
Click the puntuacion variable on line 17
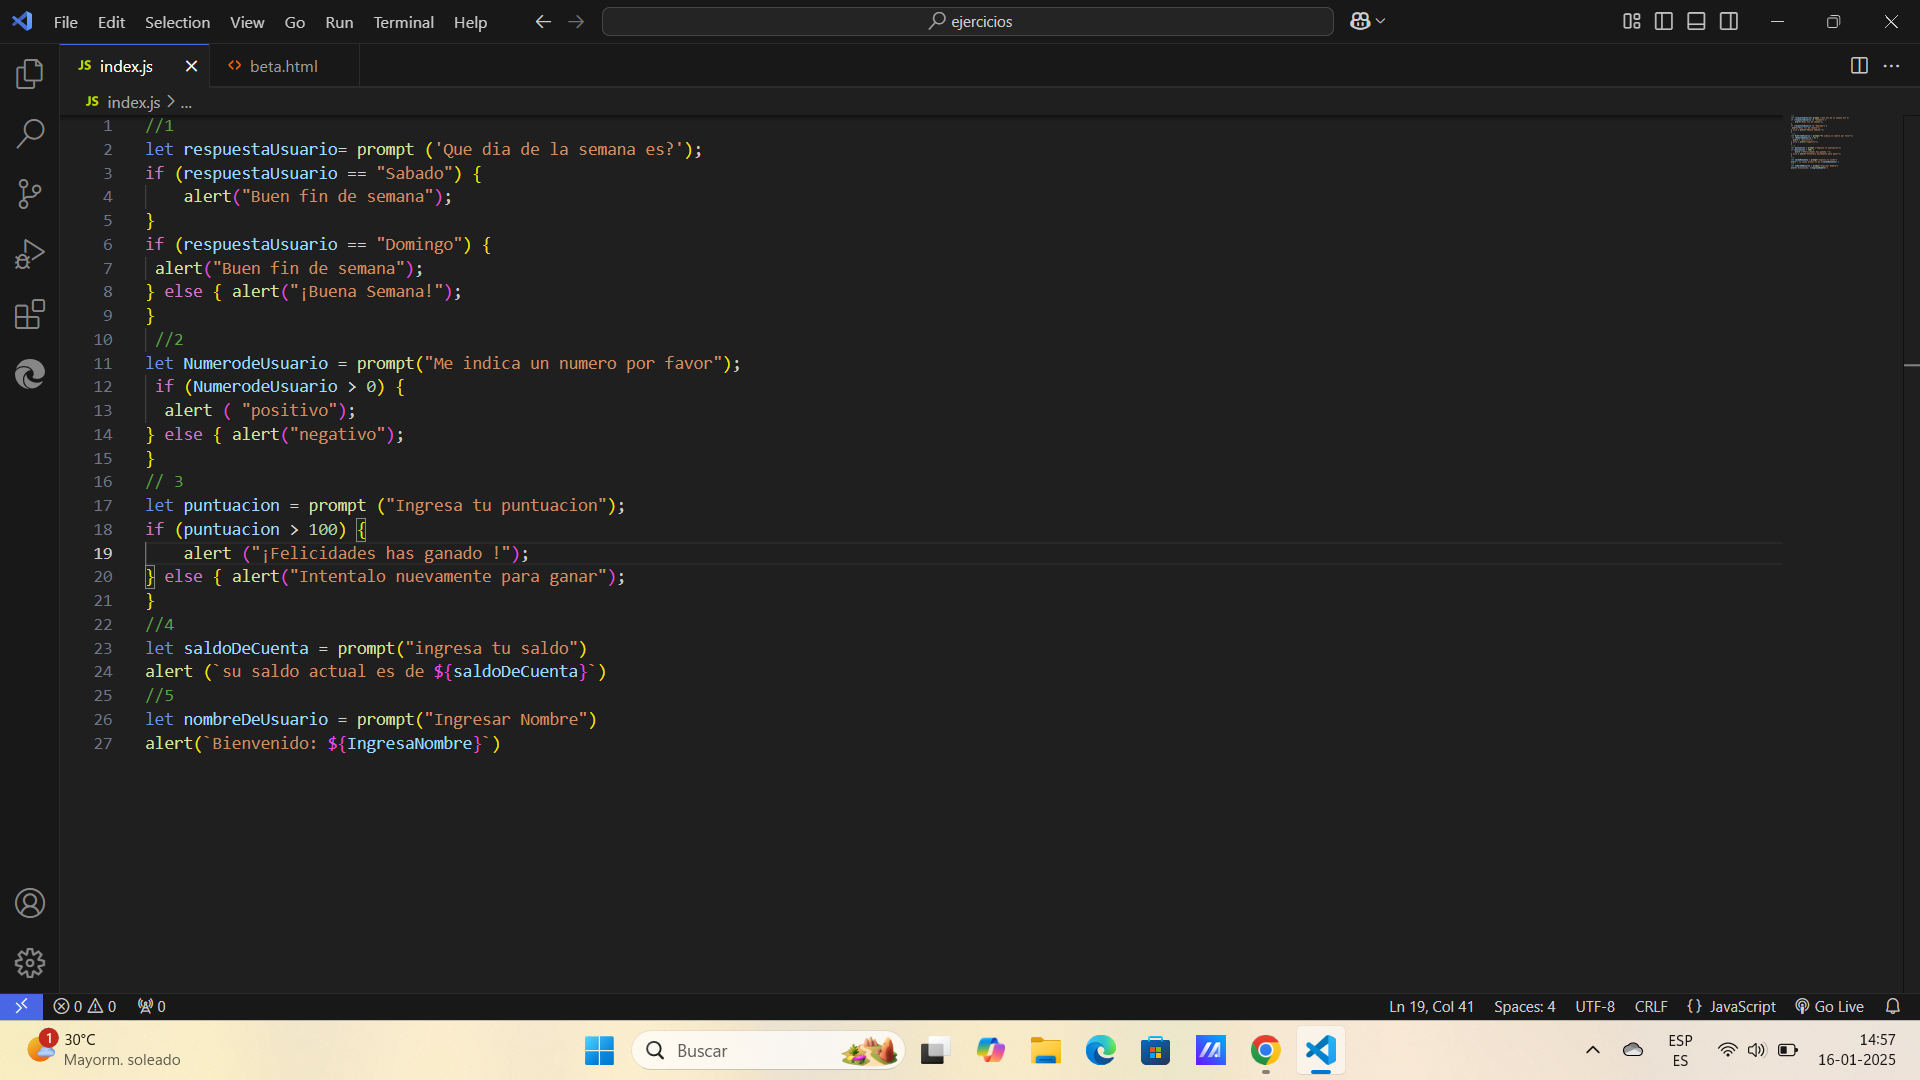pyautogui.click(x=231, y=505)
